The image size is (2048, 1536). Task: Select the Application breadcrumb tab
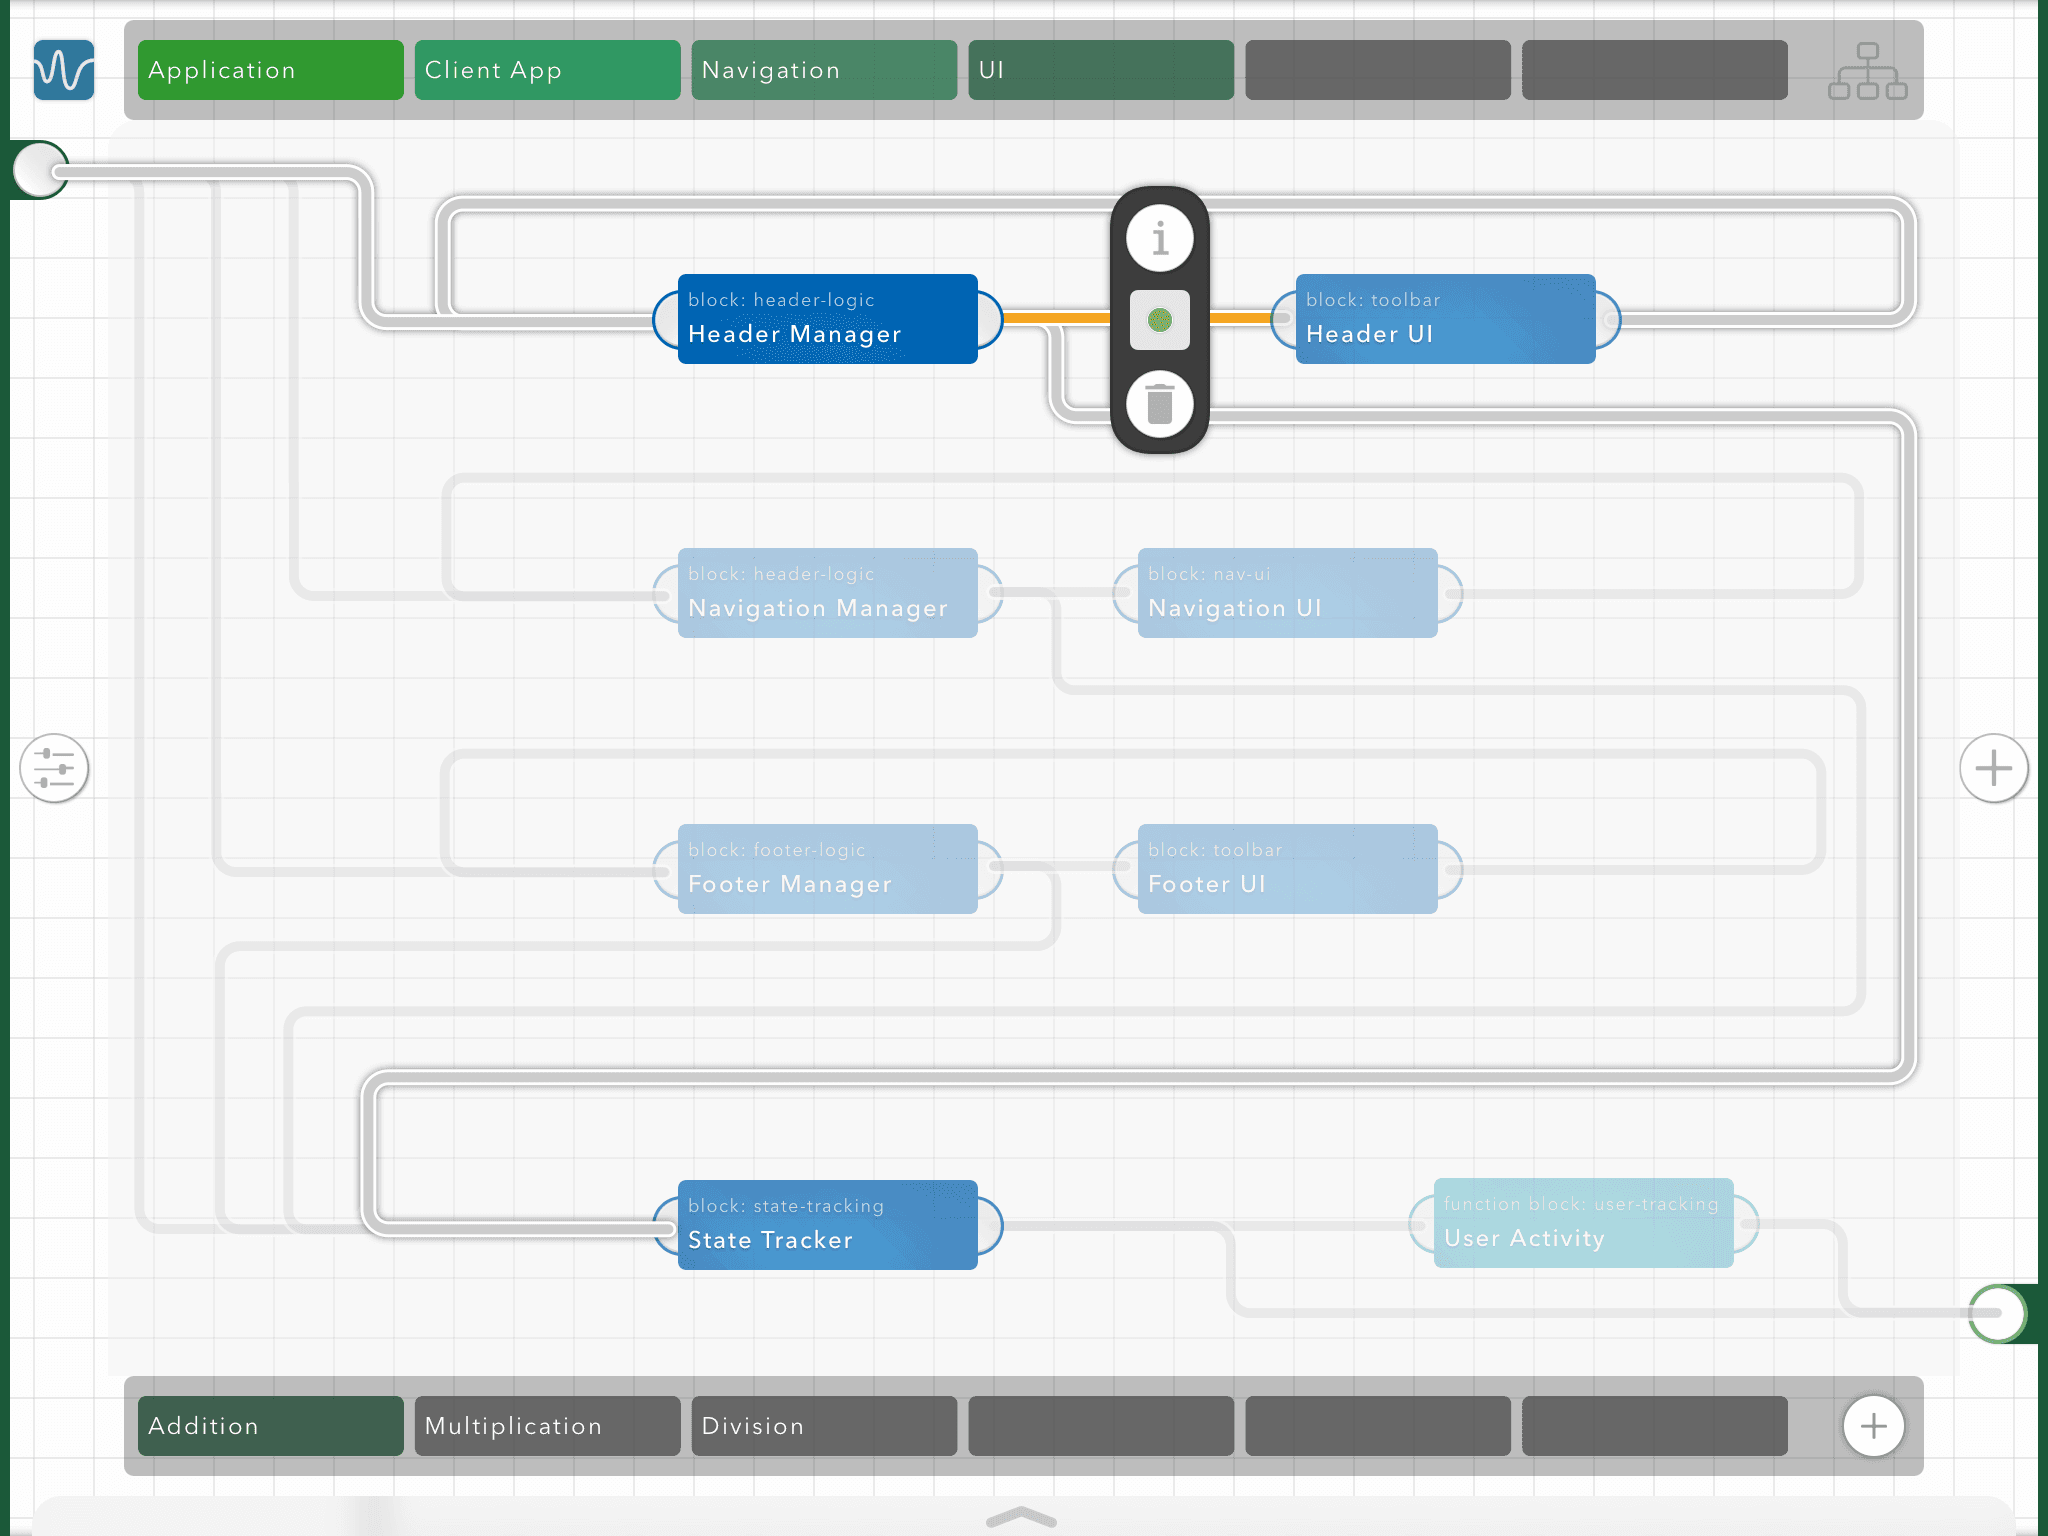270,70
